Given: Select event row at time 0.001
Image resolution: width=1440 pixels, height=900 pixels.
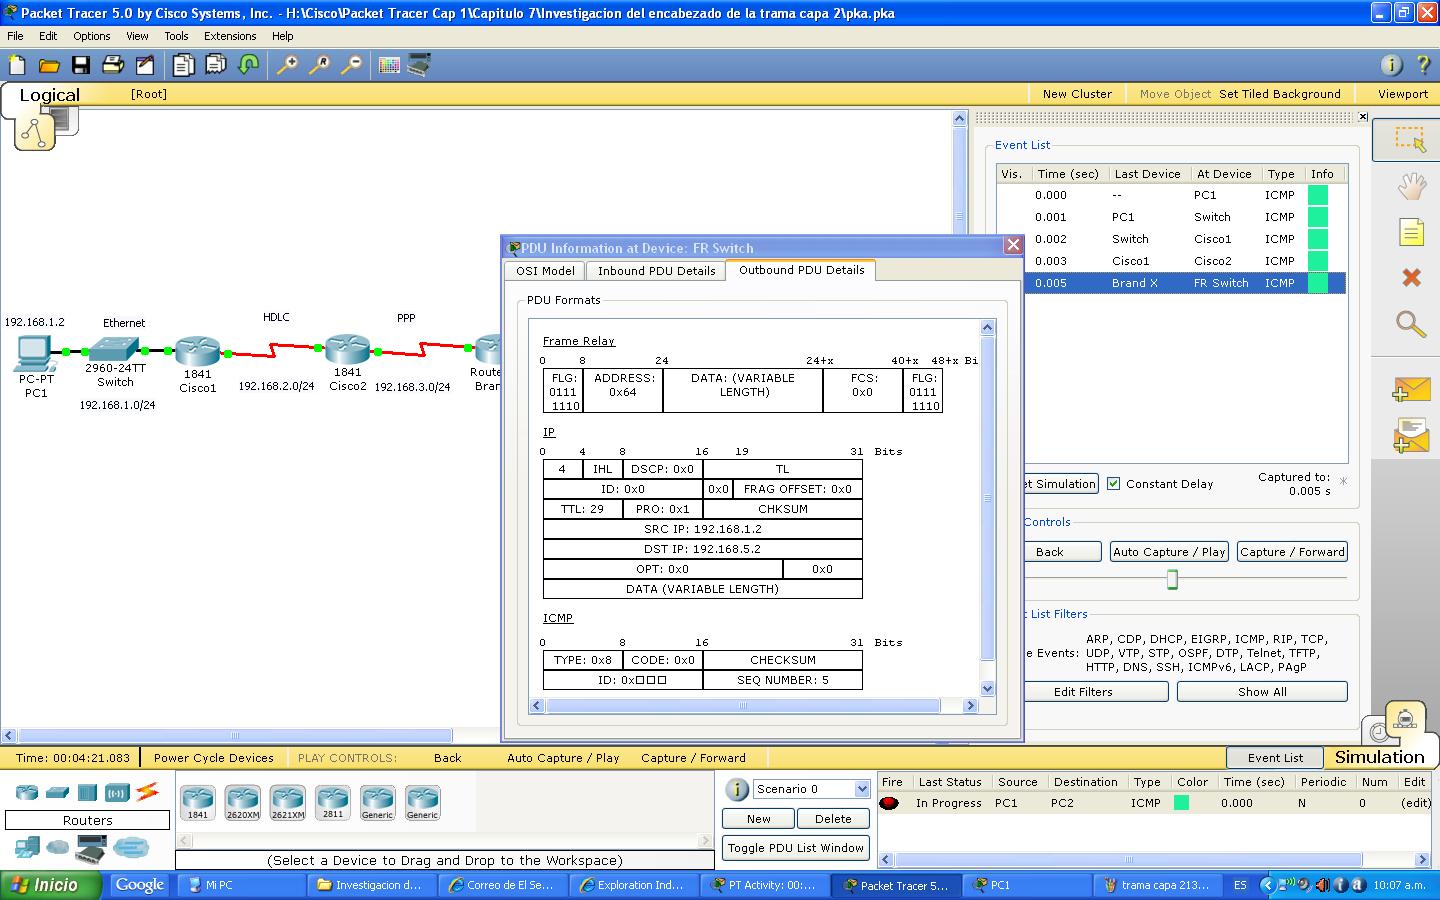Looking at the screenshot, I should [x=1171, y=217].
